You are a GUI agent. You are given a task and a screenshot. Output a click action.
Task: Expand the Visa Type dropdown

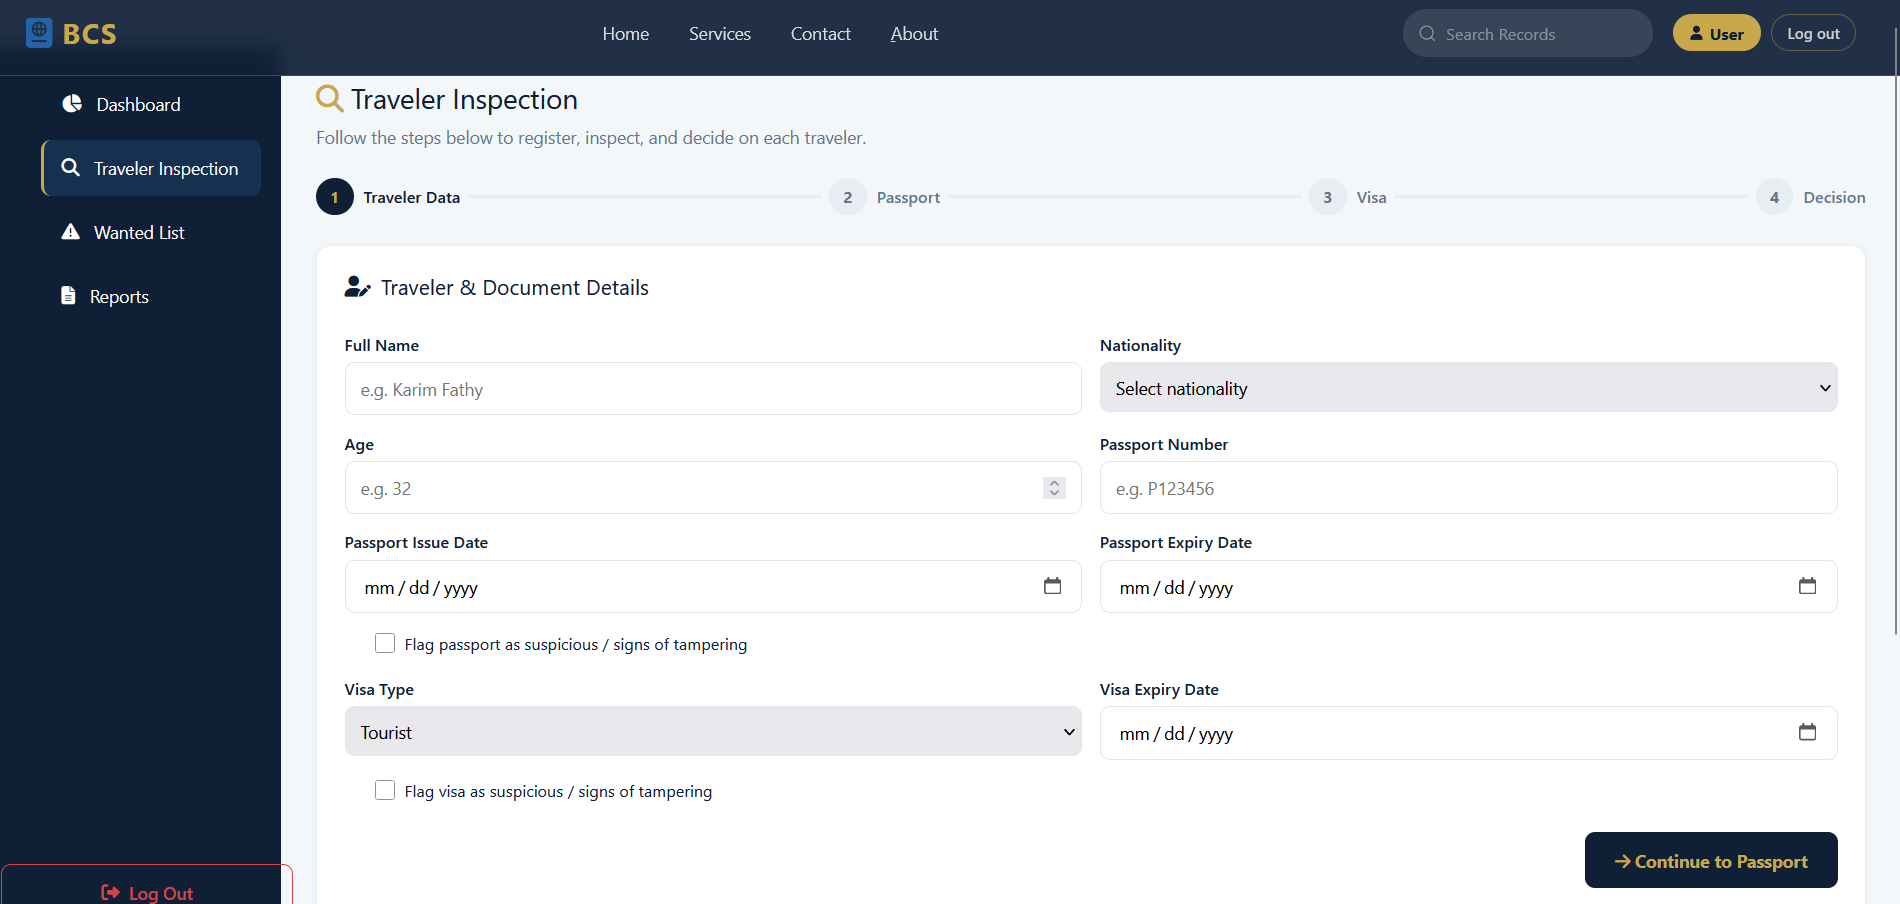click(713, 732)
